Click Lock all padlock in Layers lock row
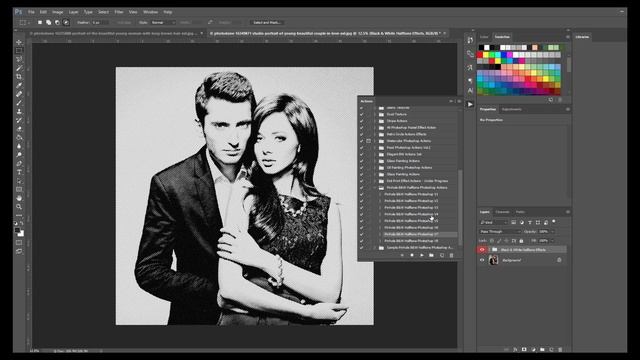 [x=521, y=241]
